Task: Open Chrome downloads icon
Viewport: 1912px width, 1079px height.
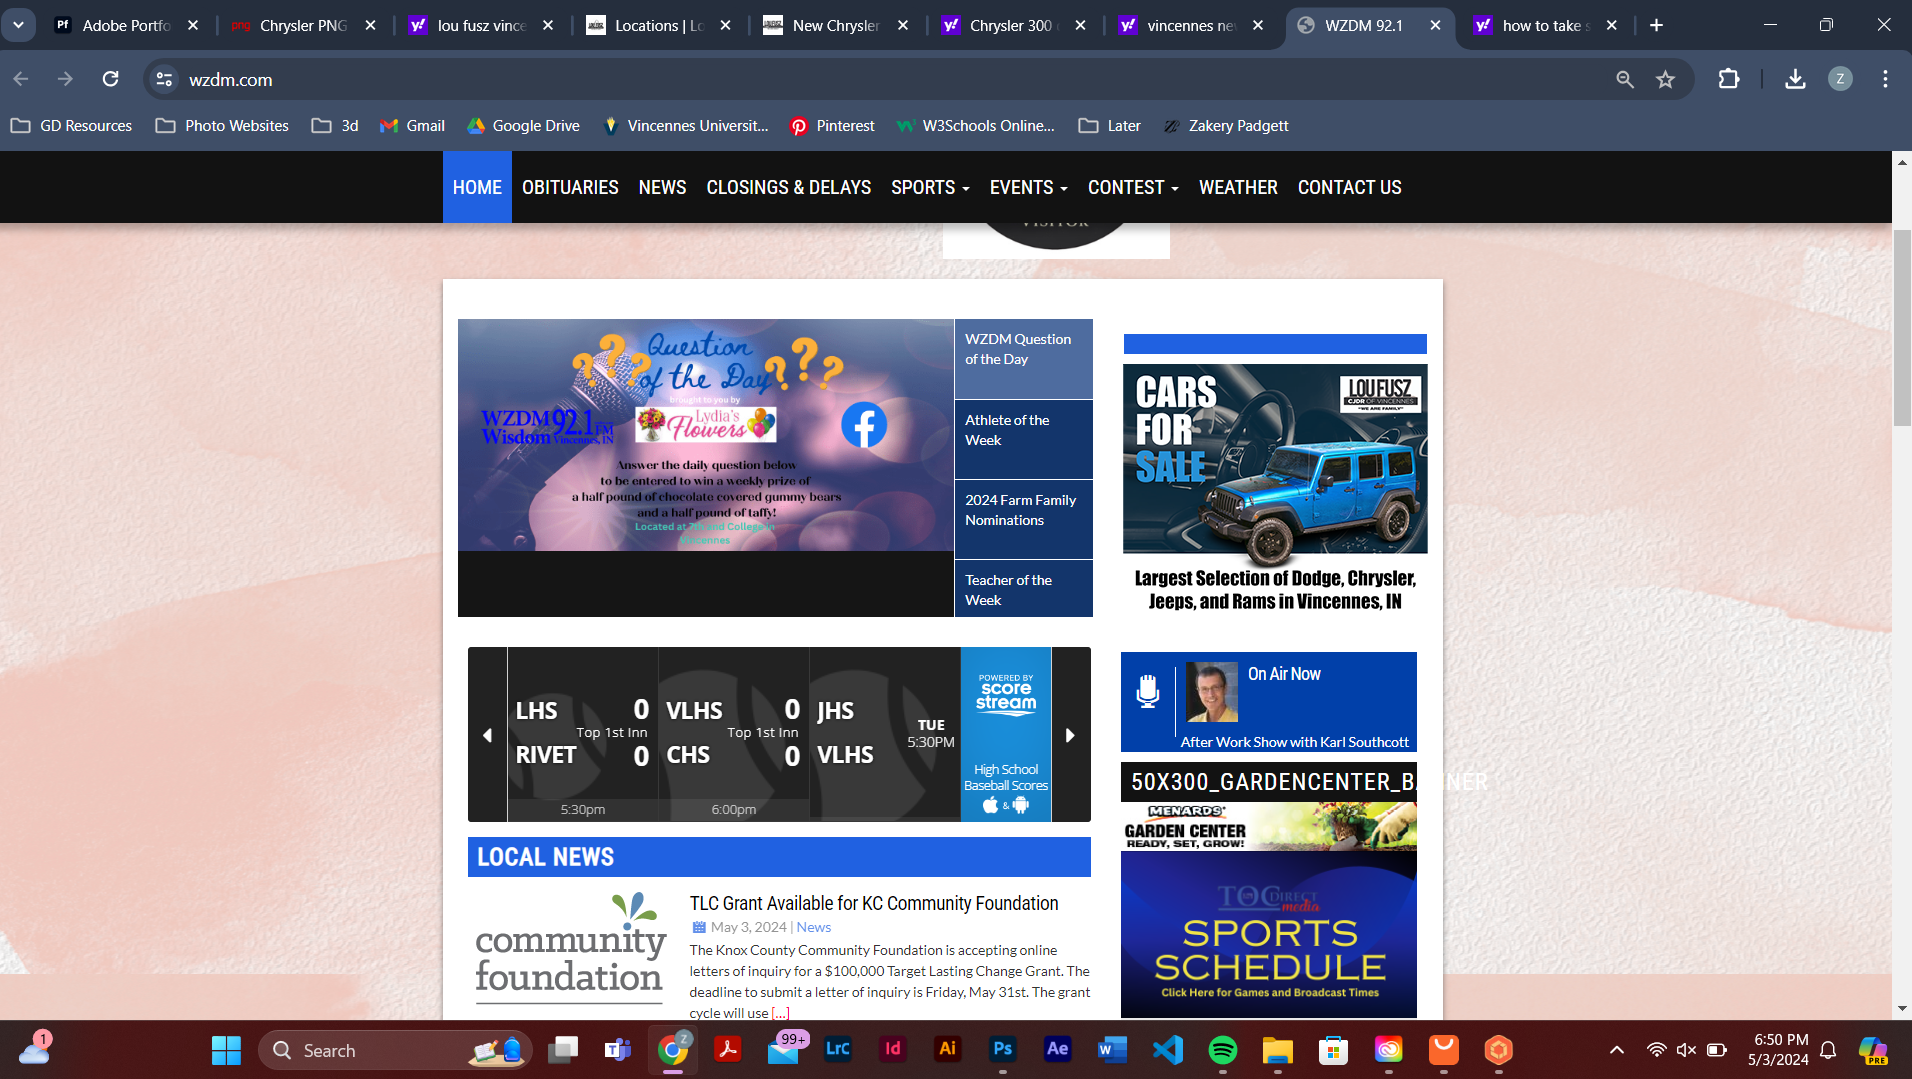Action: tap(1795, 79)
